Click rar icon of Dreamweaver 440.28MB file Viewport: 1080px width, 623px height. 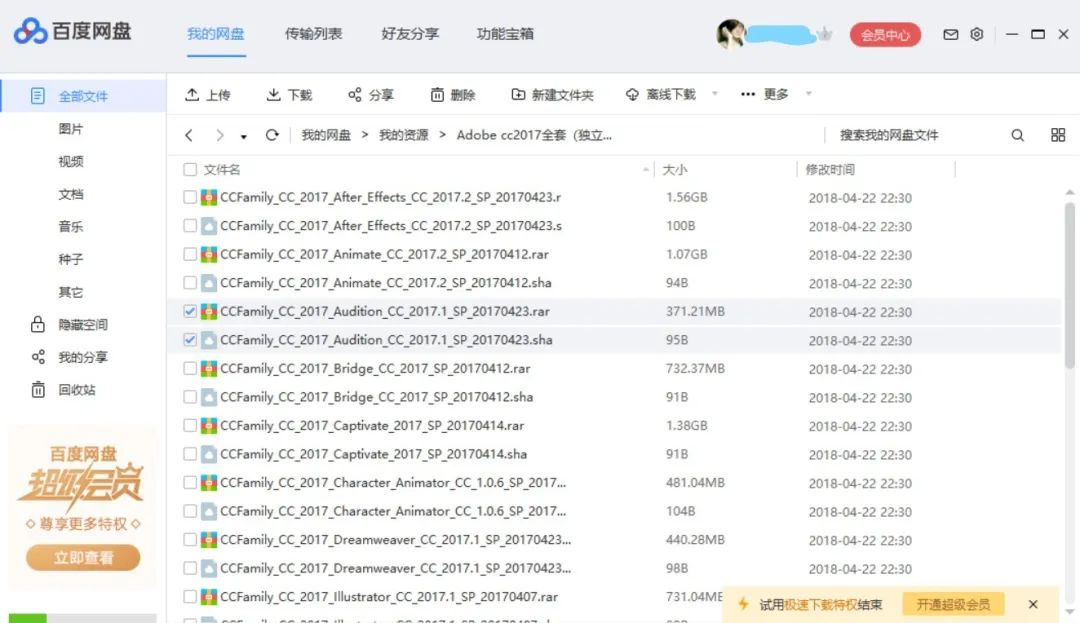tap(209, 540)
